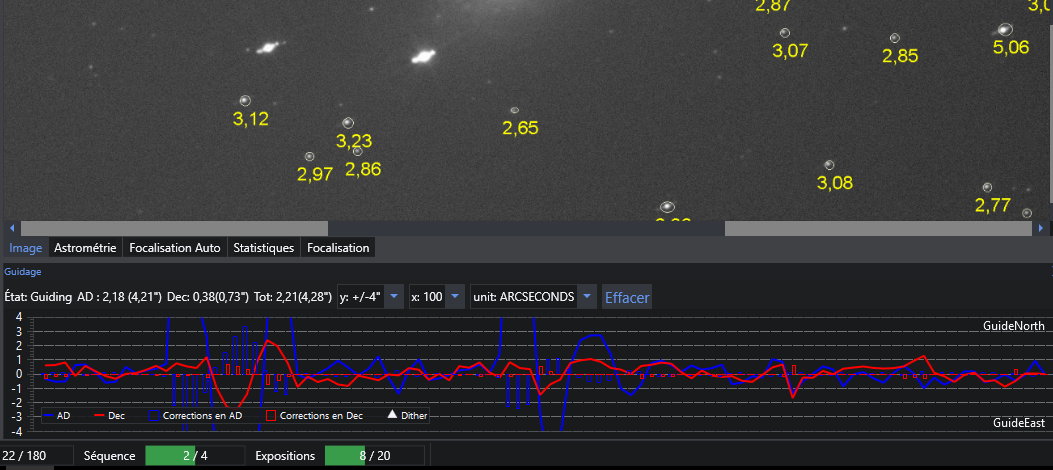Open the y: +/-4" scale dropdown
This screenshot has height=470, width=1053.
370,296
